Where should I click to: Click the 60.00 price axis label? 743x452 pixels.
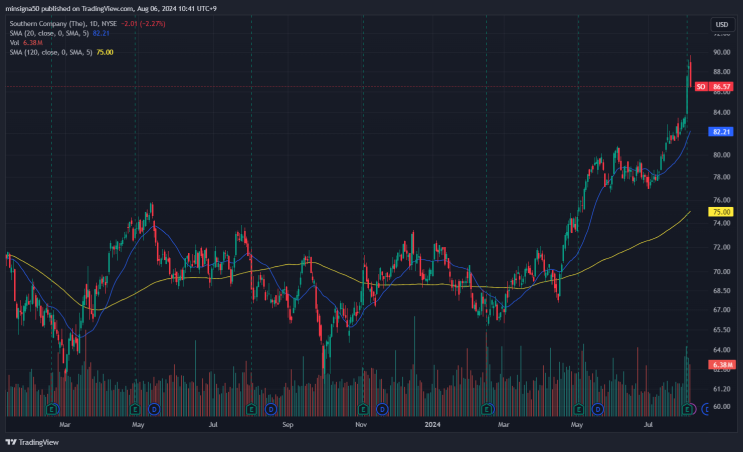click(x=722, y=407)
